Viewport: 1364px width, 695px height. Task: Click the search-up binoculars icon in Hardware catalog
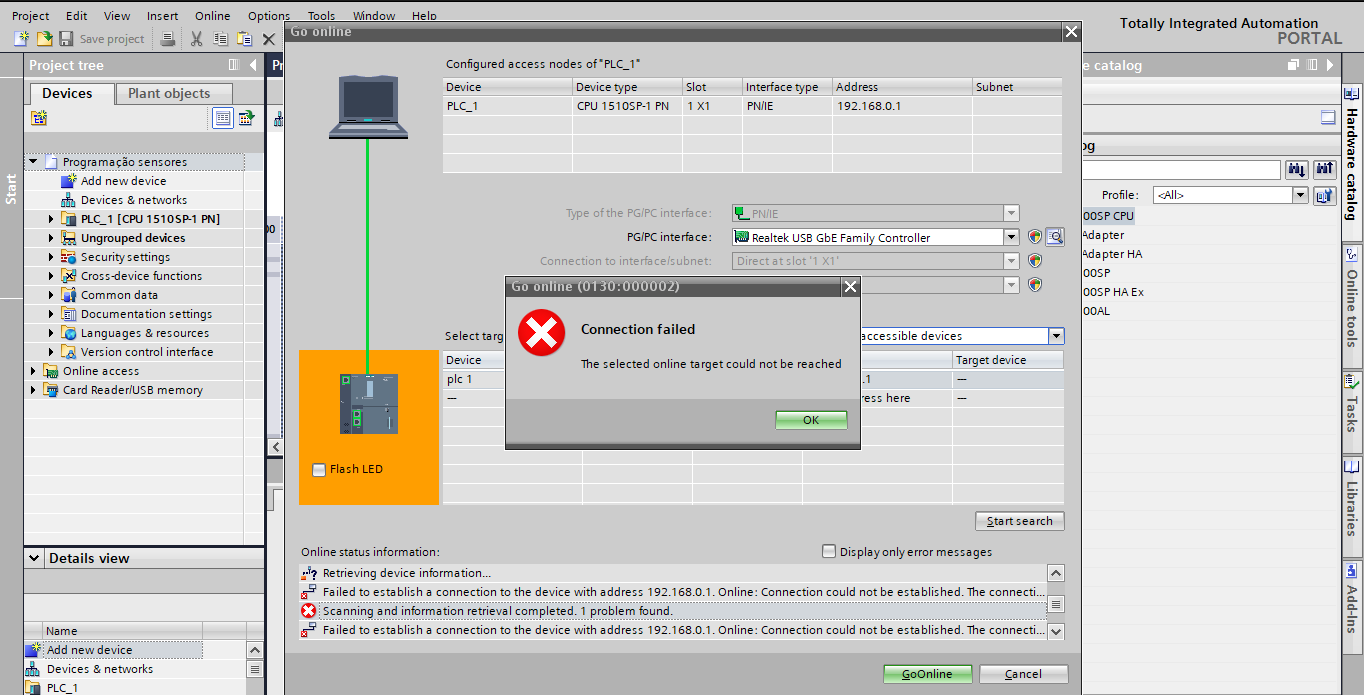click(x=1325, y=170)
